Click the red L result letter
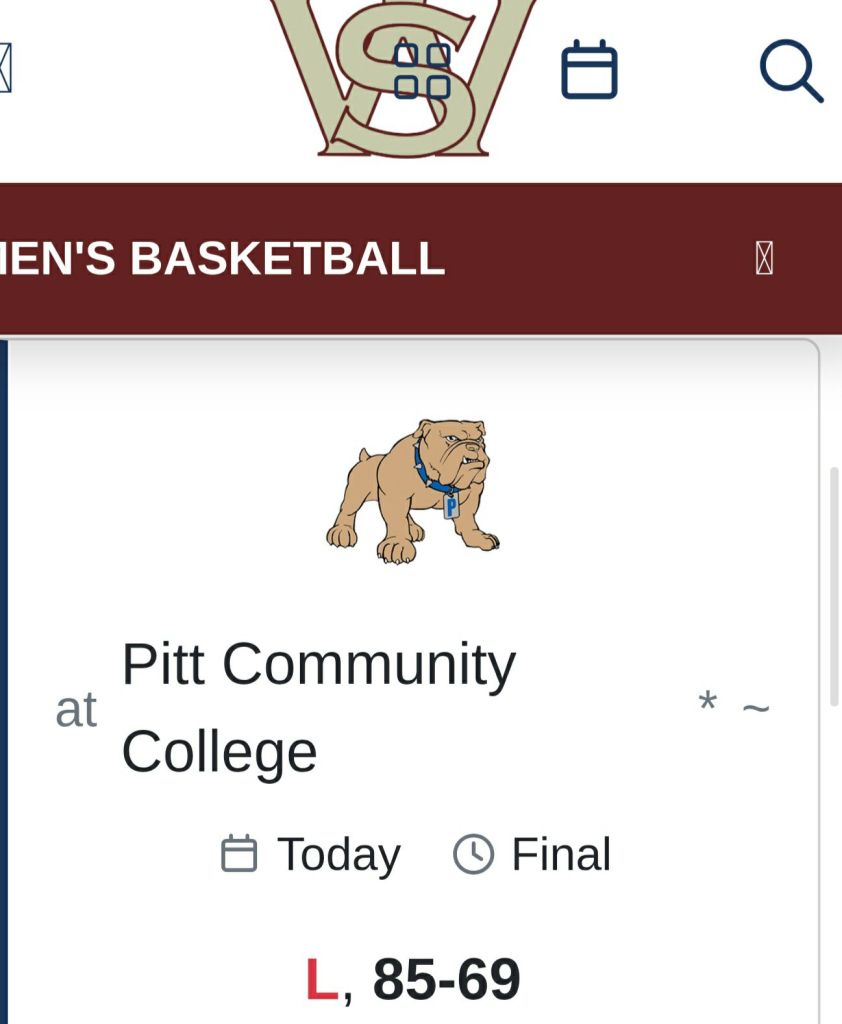This screenshot has width=842, height=1024. pos(321,980)
